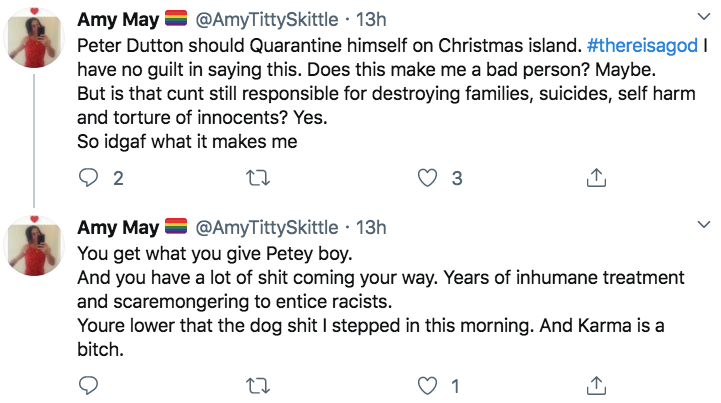
Task: Reply to the 'Petey boy' tweet
Action: 88,384
